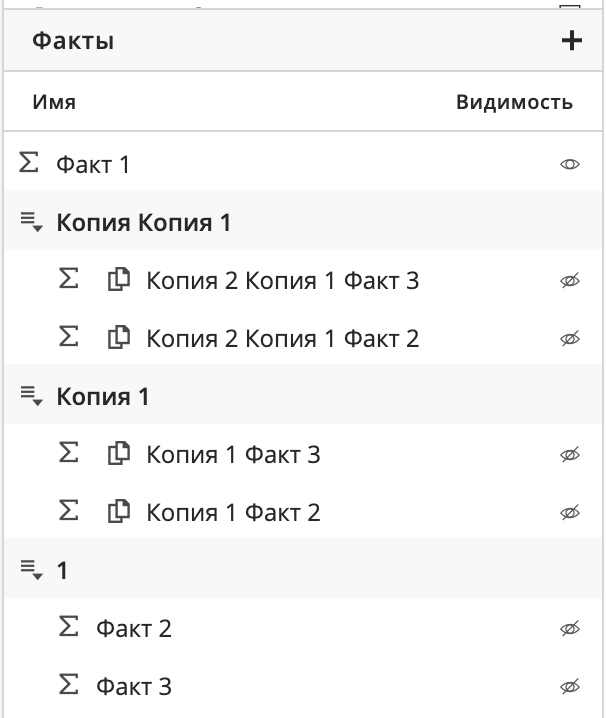Hide Факт 1 using its eye icon

570,164
